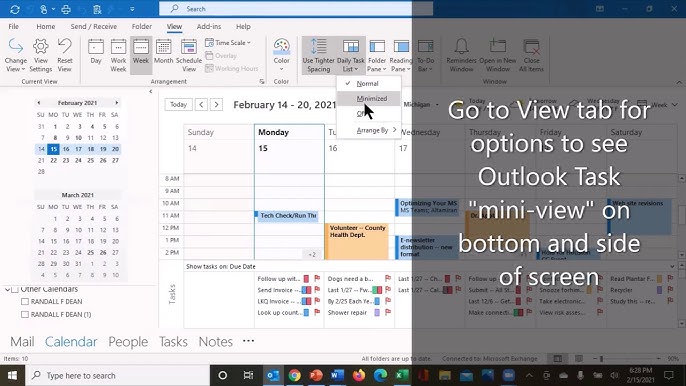Check the RANDALL F DEAN calendar checkbox

click(25, 302)
